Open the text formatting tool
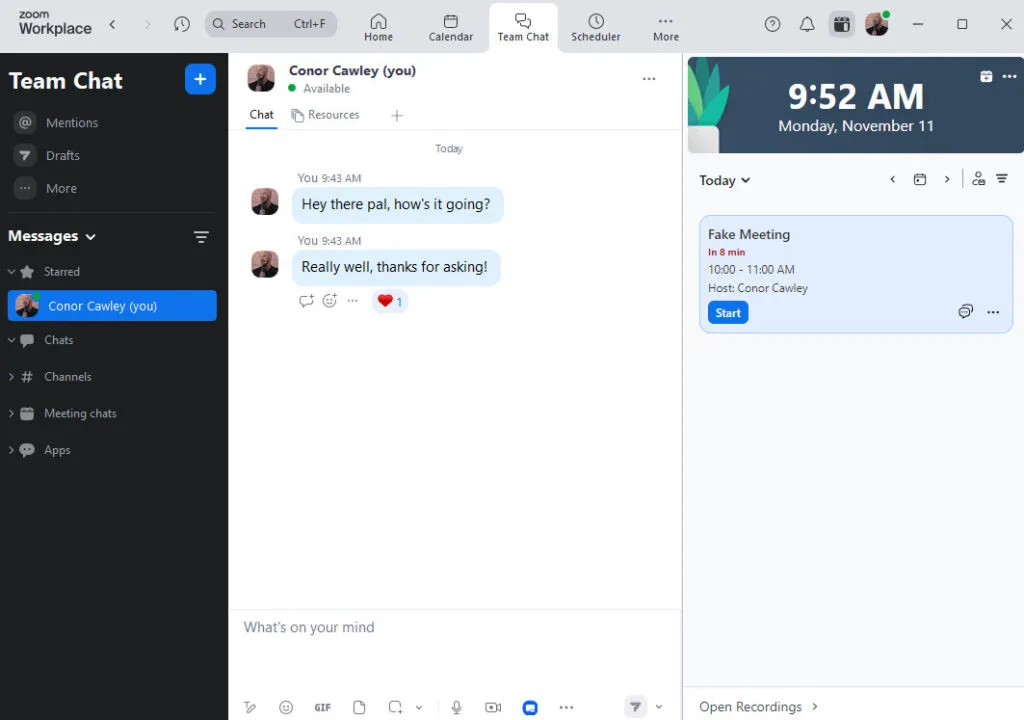 (x=250, y=707)
